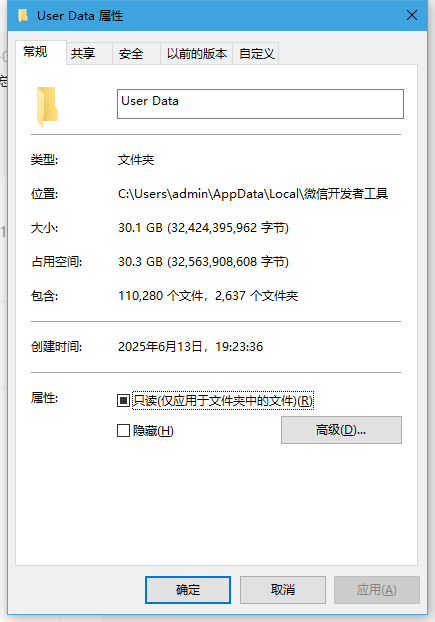
Task: Click the 占用空间 30.3 GB value
Action: point(203,262)
